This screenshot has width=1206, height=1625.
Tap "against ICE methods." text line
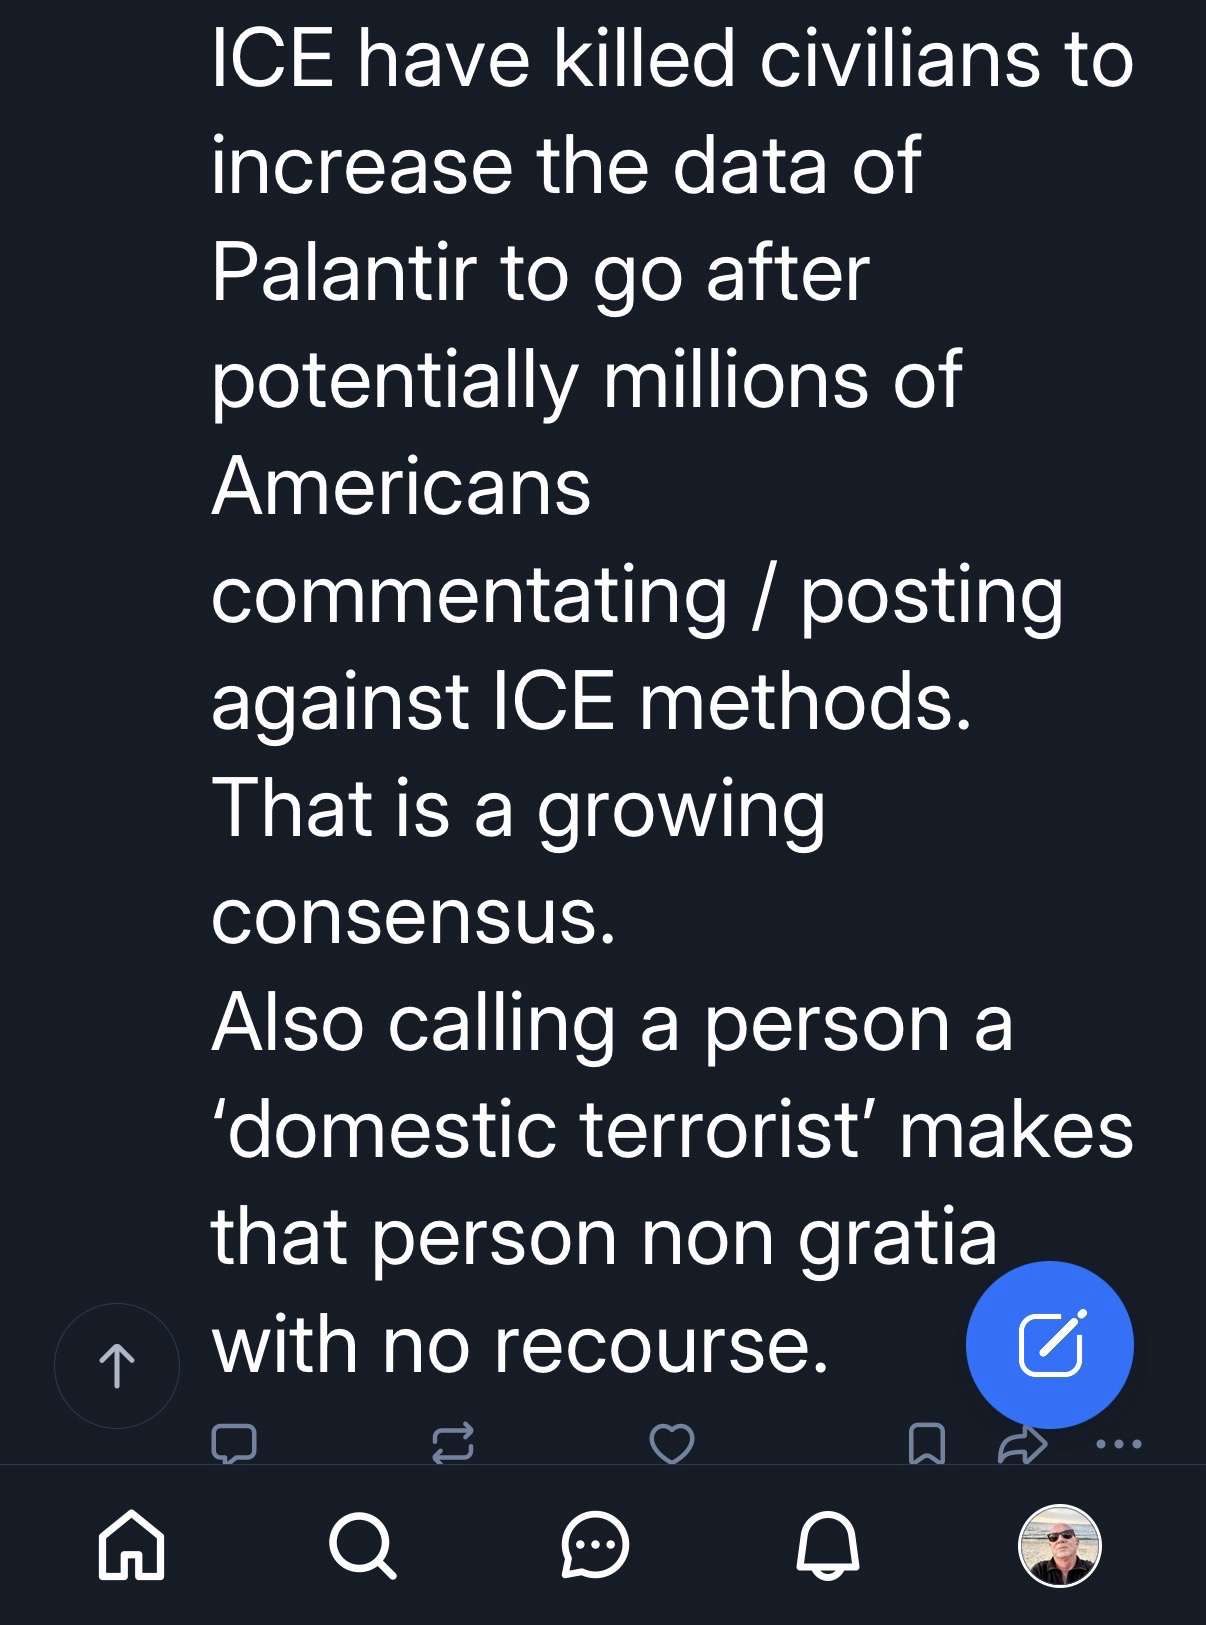point(590,701)
